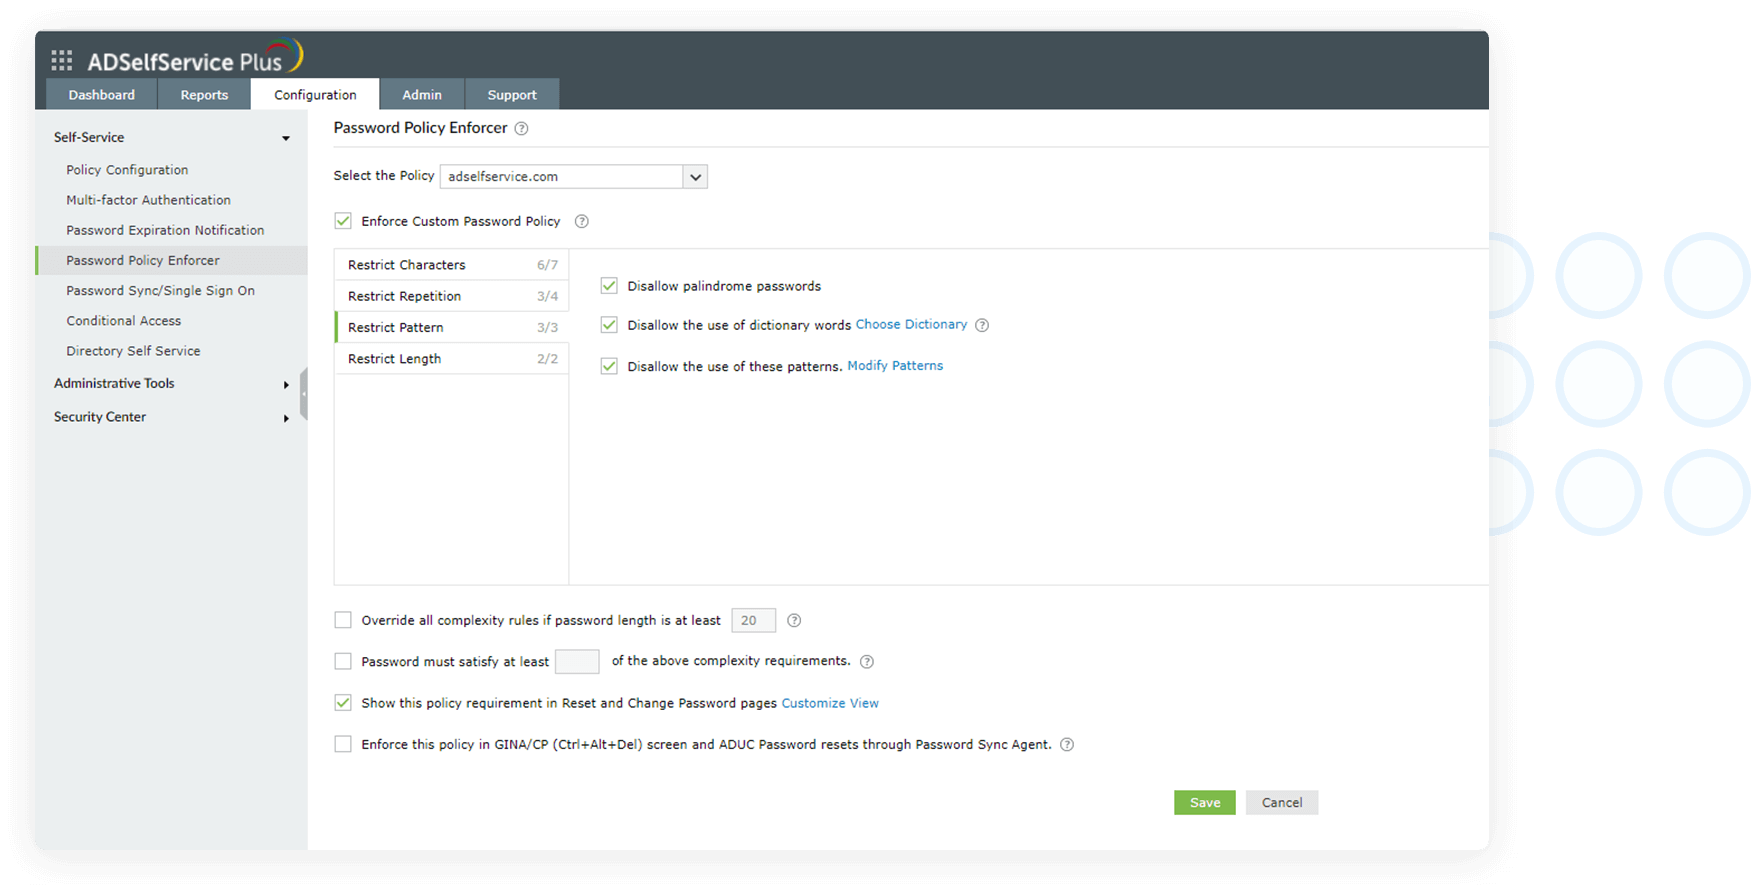The height and width of the screenshot is (891, 1751).
Task: Collapse the left sidebar using the handle
Action: pyautogui.click(x=304, y=394)
